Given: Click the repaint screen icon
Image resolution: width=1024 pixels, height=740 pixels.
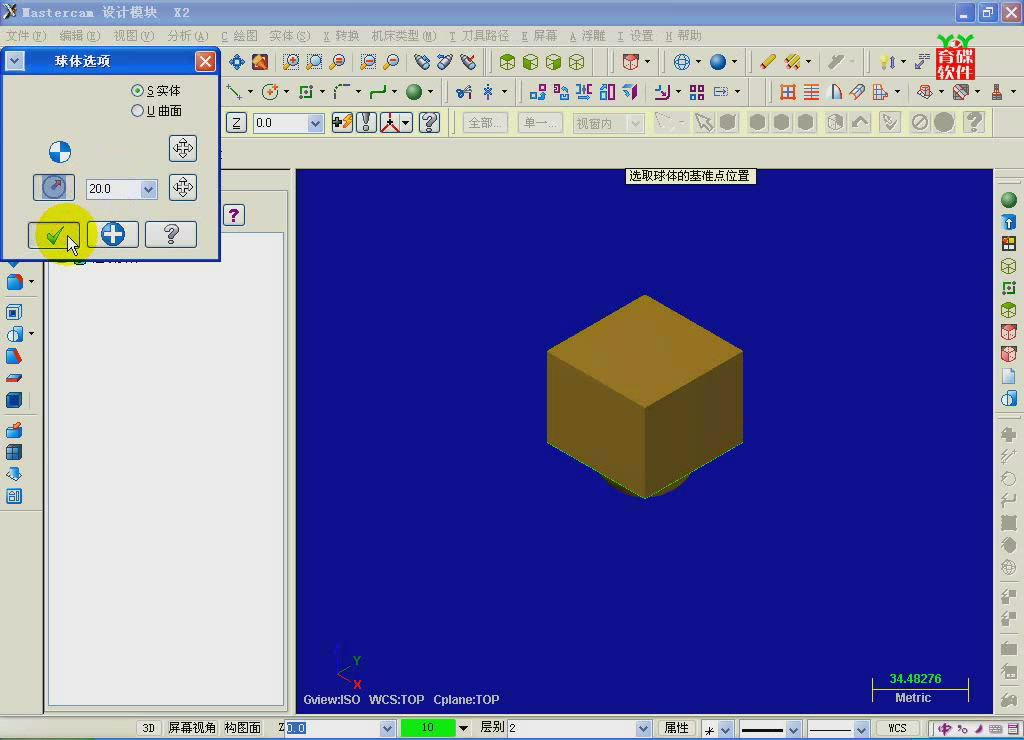Looking at the screenshot, I should pos(260,62).
